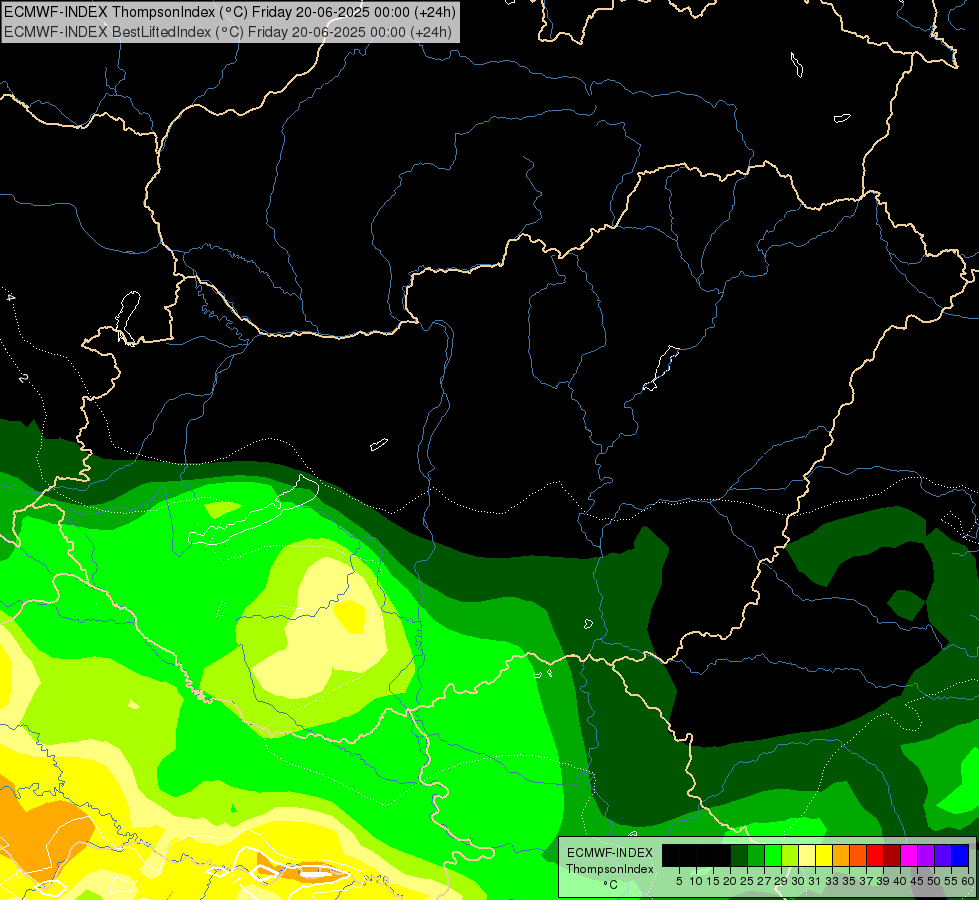Click the medium green 25–27 legend swatch

756,855
